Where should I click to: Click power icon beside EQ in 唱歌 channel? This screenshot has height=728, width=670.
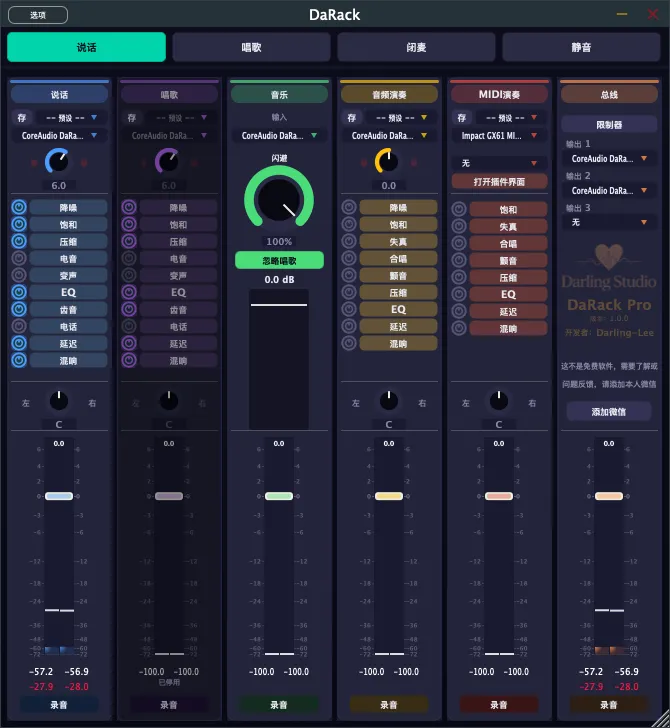(129, 292)
